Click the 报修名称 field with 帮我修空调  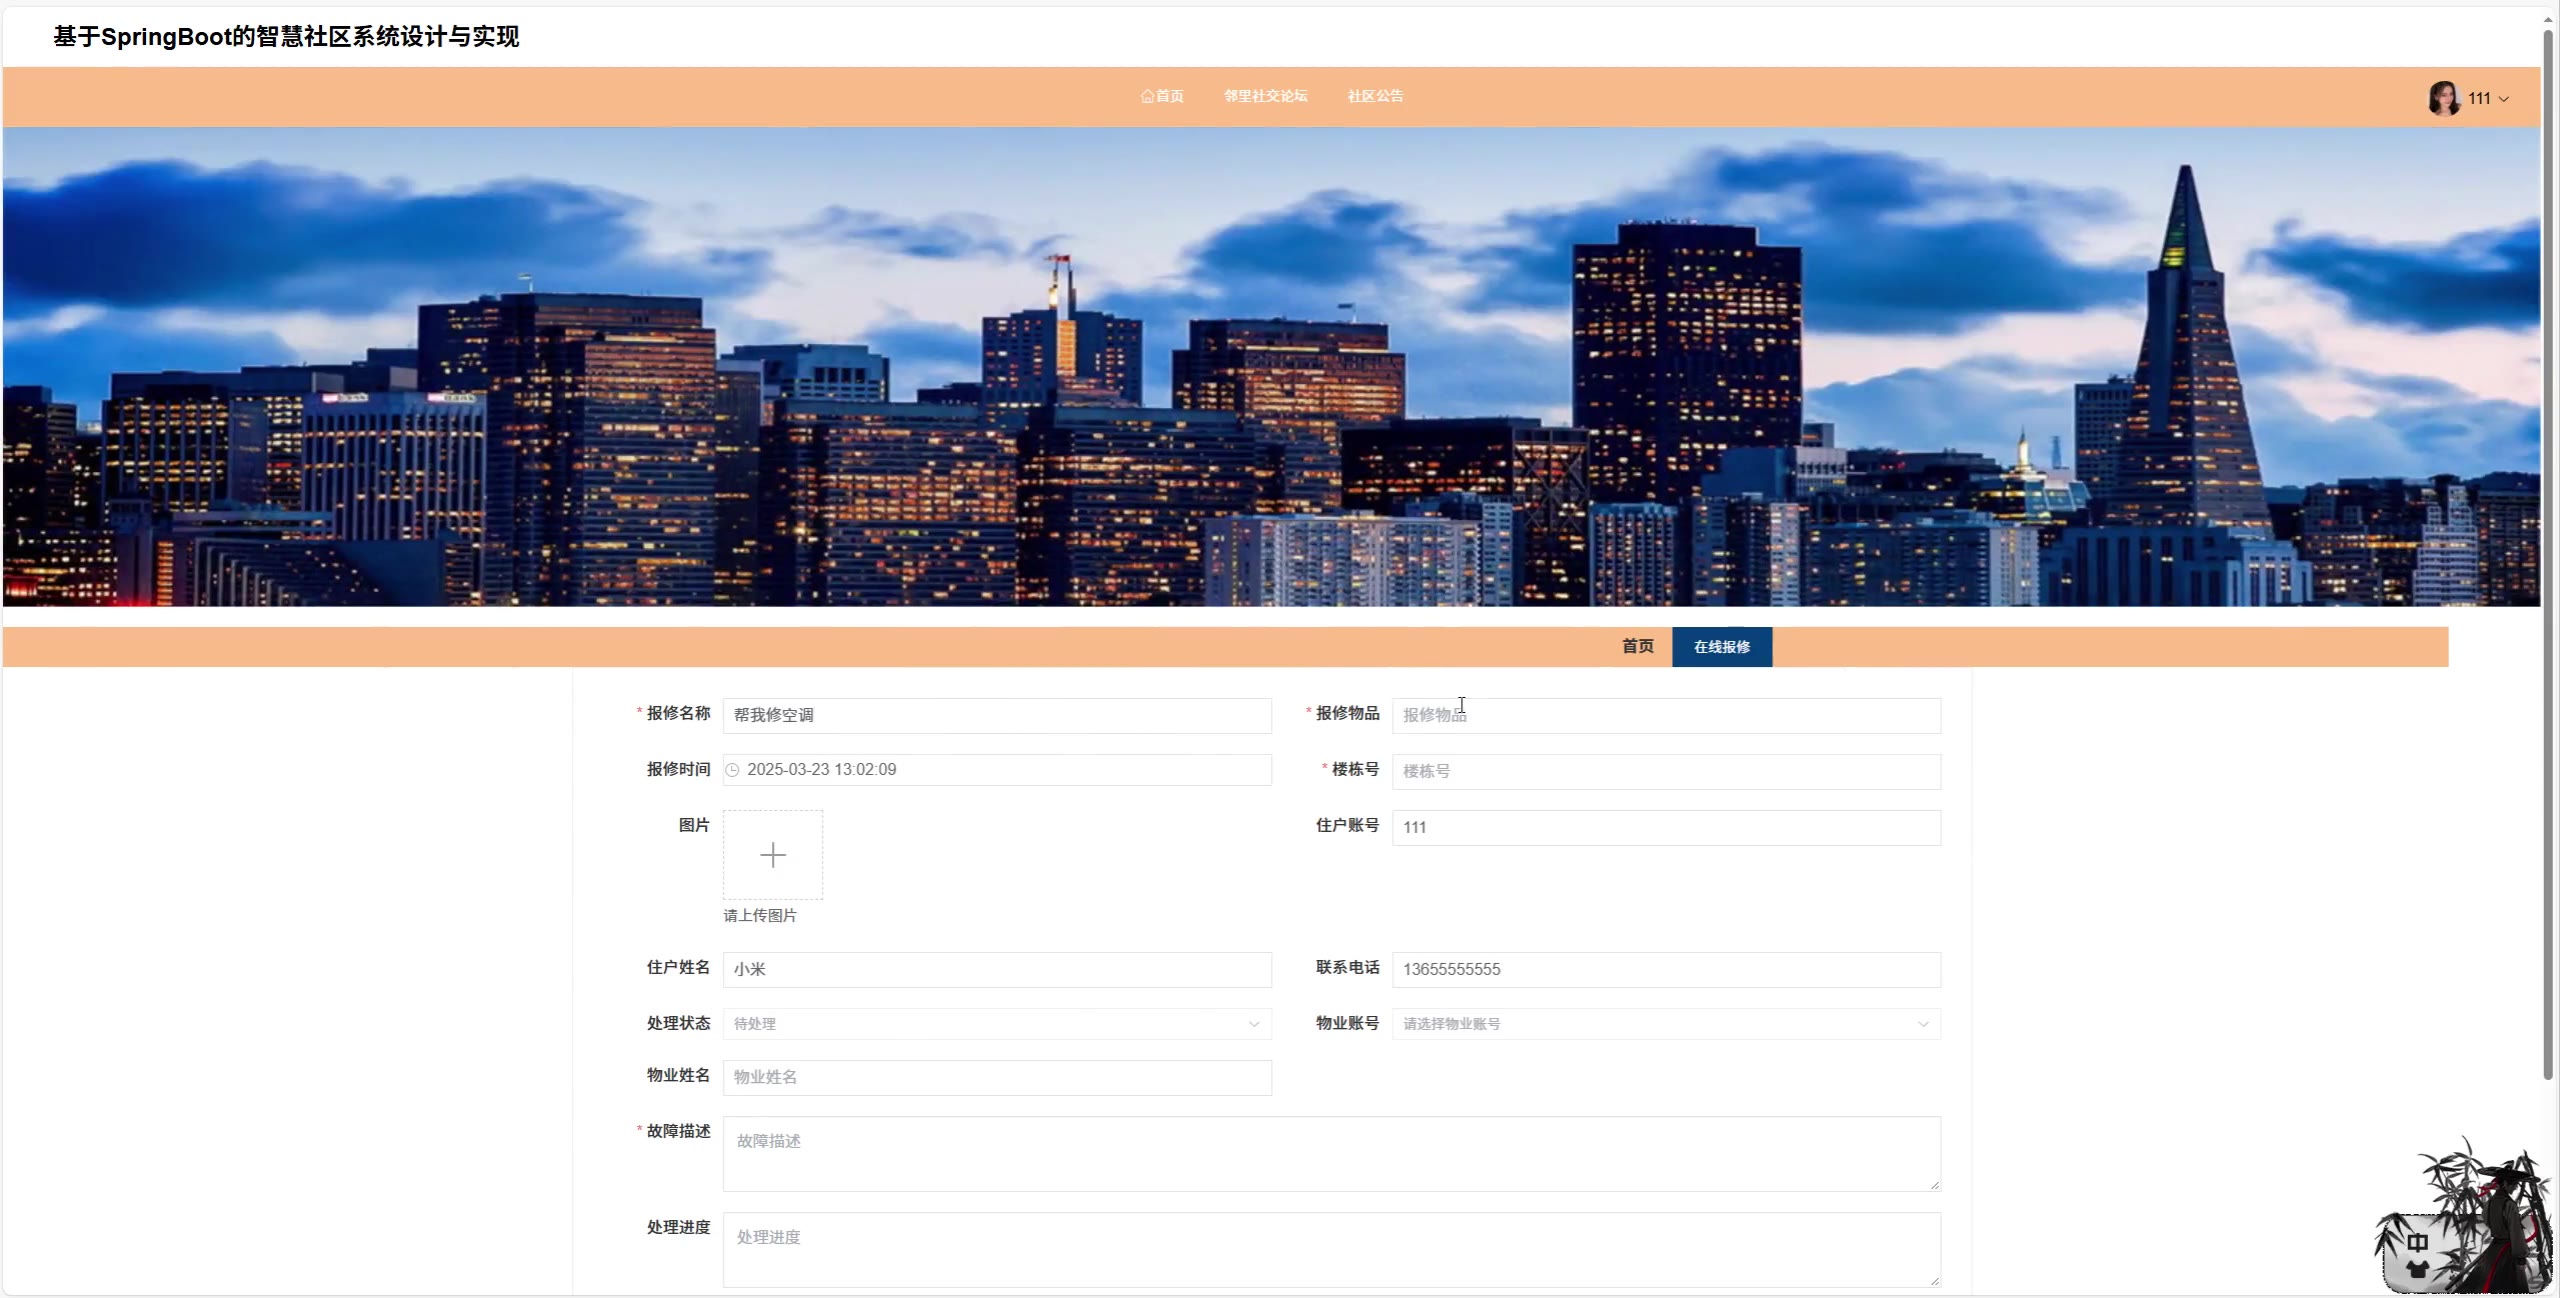coord(996,716)
